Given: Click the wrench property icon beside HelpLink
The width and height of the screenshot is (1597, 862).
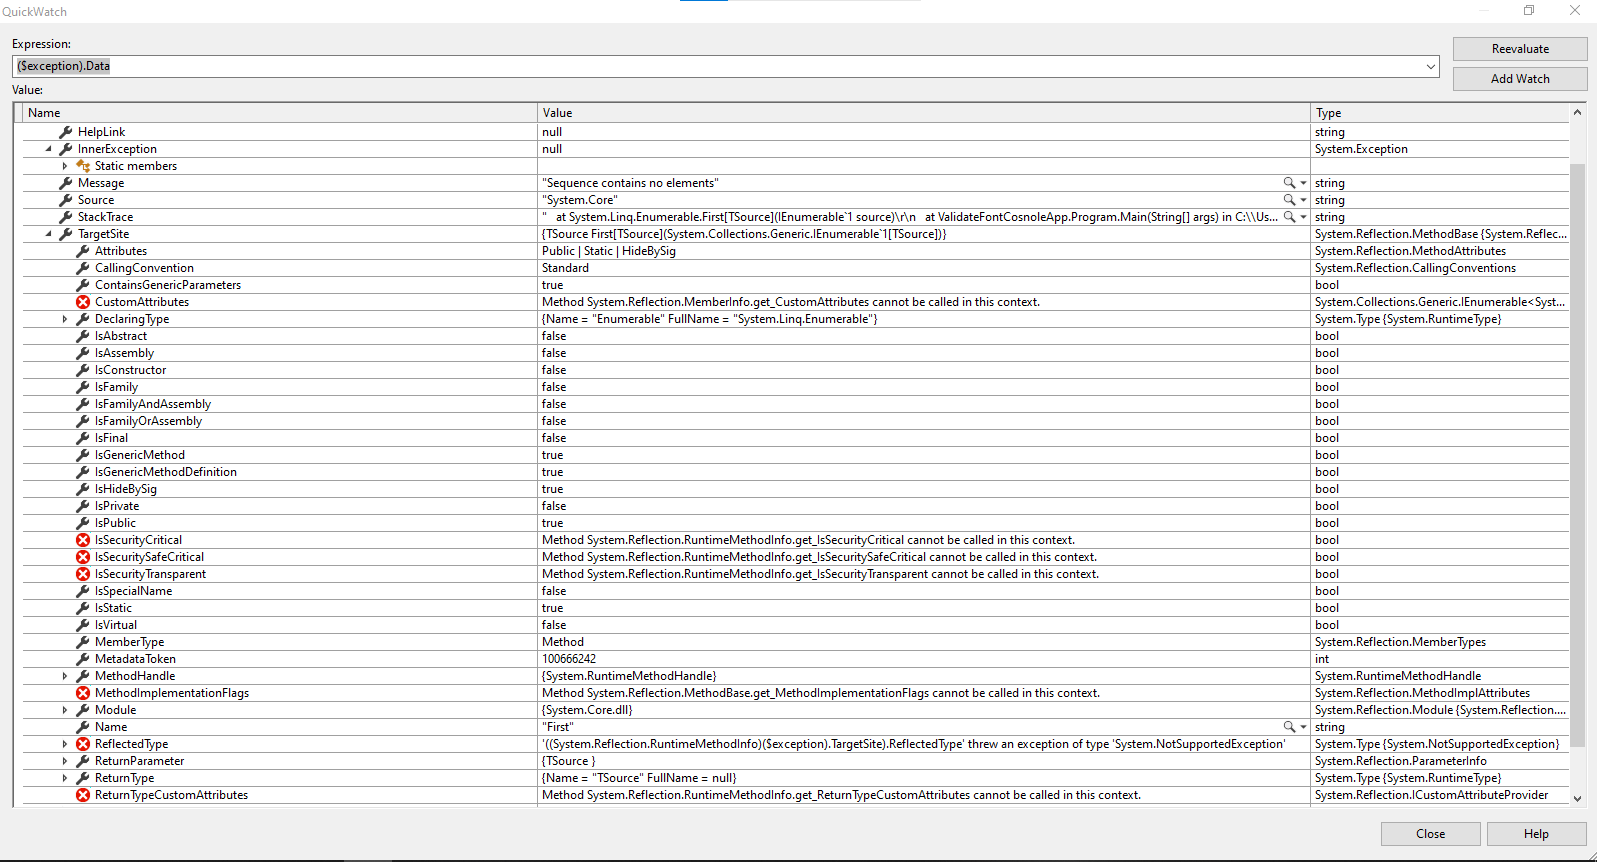Looking at the screenshot, I should point(66,132).
